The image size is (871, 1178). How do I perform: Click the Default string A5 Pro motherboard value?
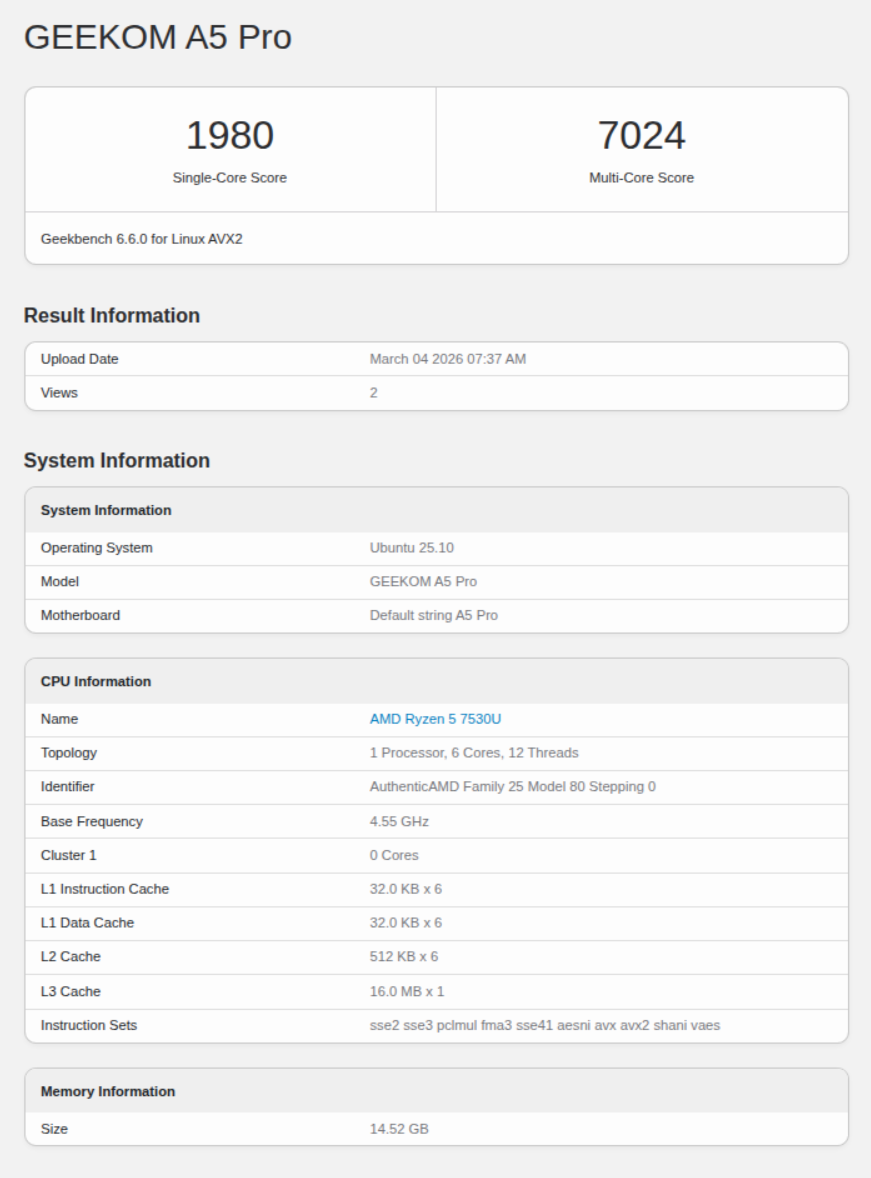(x=433, y=616)
